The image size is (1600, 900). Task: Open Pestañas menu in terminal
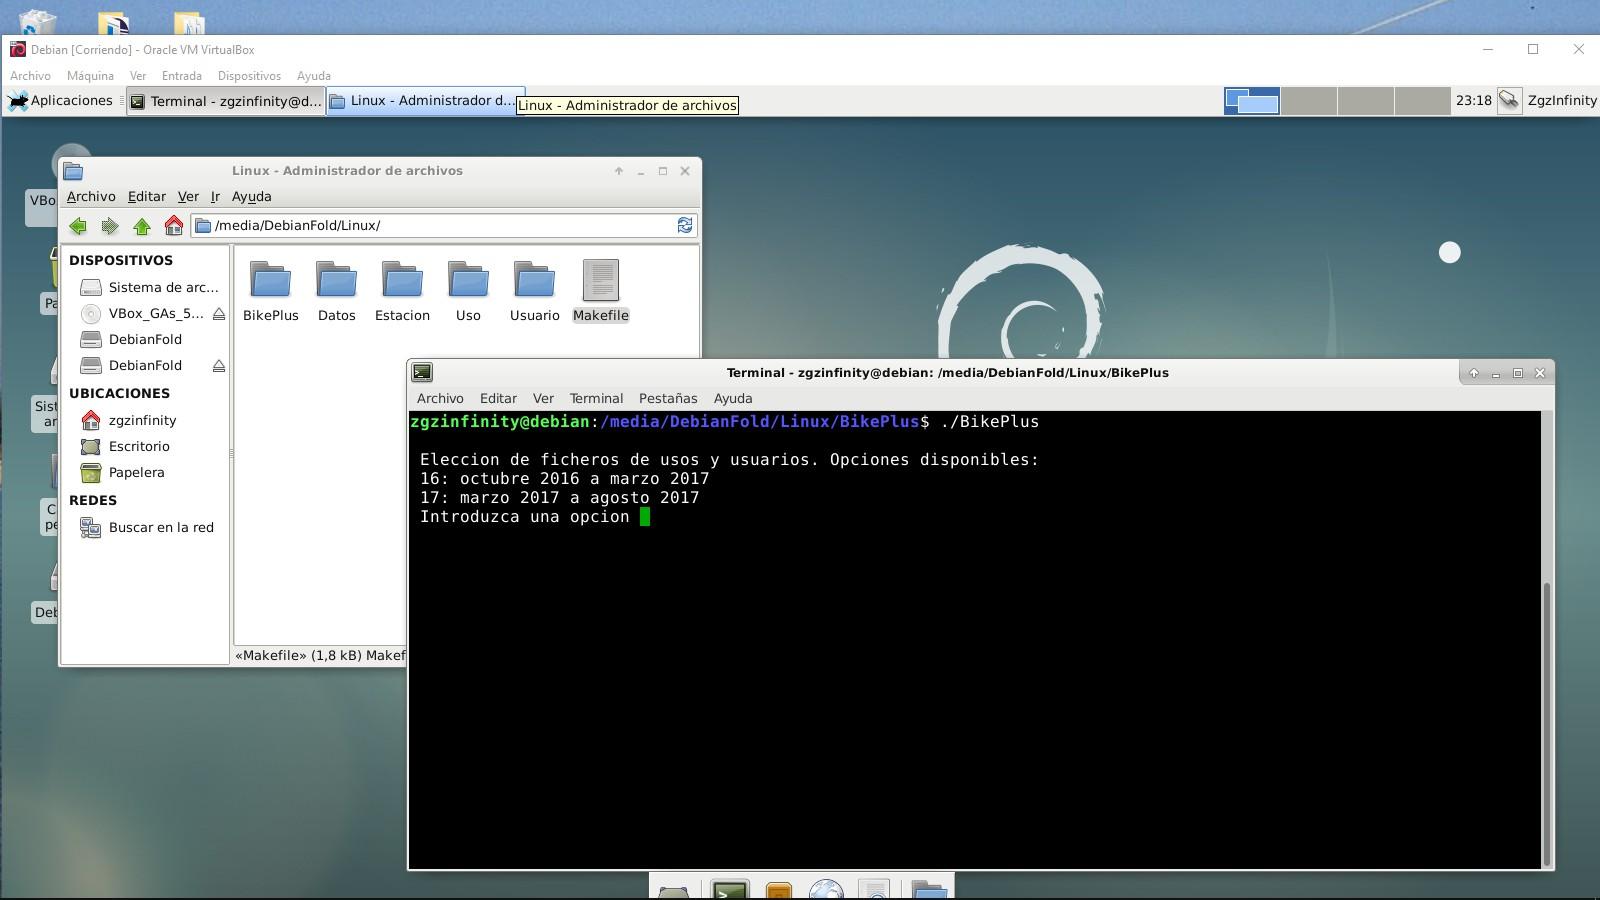pos(668,399)
